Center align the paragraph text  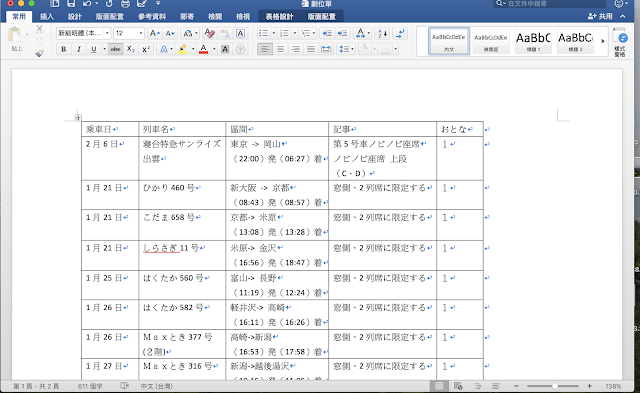click(x=280, y=49)
